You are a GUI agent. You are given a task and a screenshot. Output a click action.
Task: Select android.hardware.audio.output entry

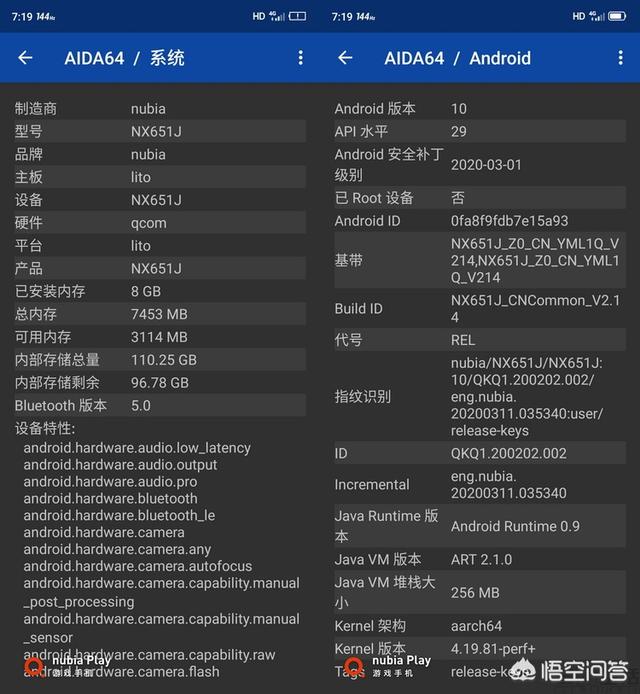[x=120, y=465]
